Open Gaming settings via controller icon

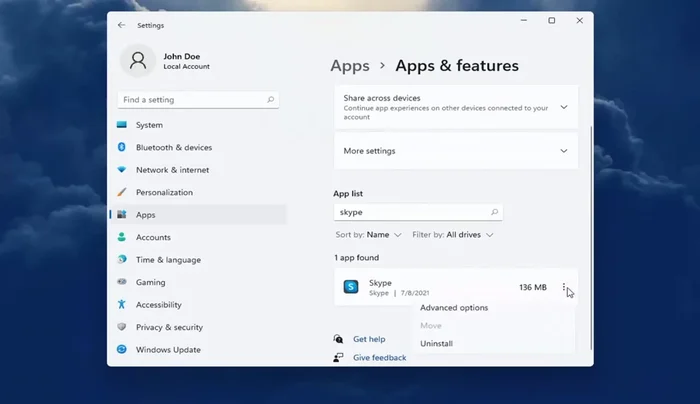coord(122,283)
